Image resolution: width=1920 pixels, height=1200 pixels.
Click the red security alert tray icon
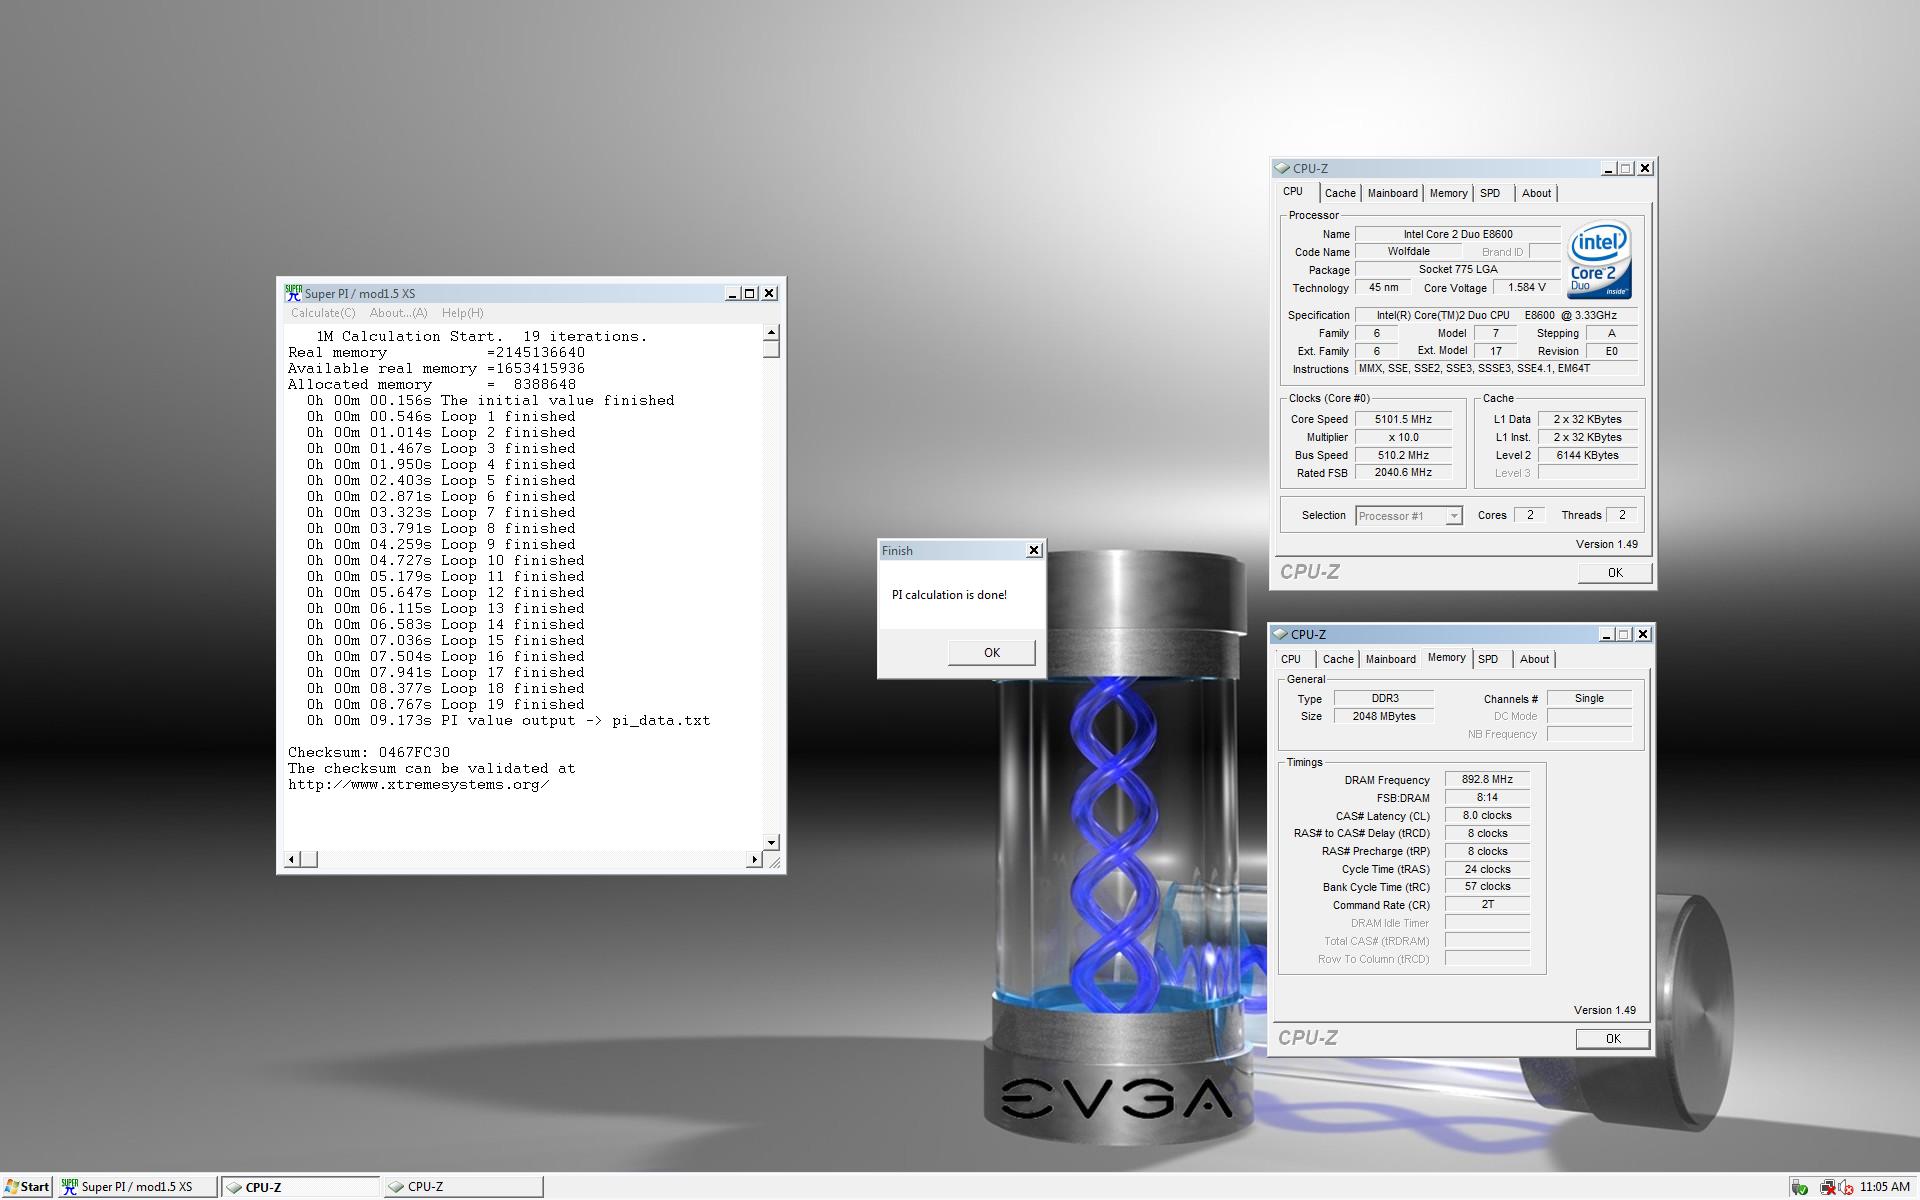[1845, 1187]
